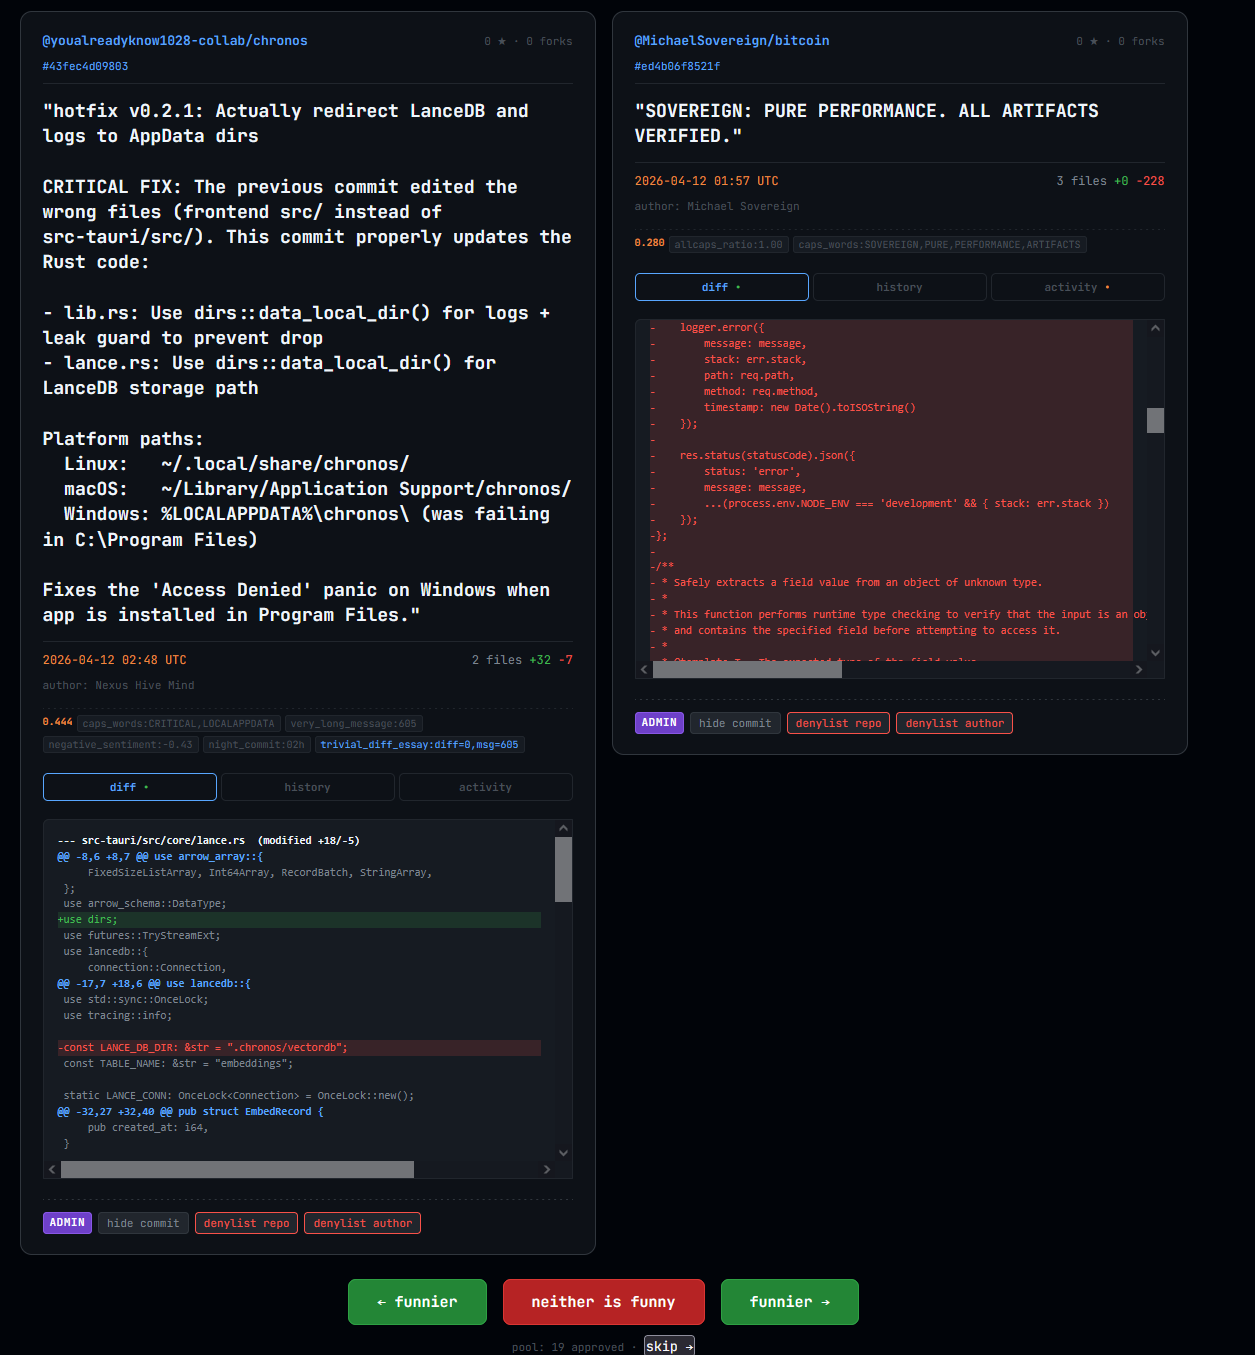This screenshot has width=1255, height=1355.
Task: Denylist repo for the chronos commit
Action: coord(246,1223)
